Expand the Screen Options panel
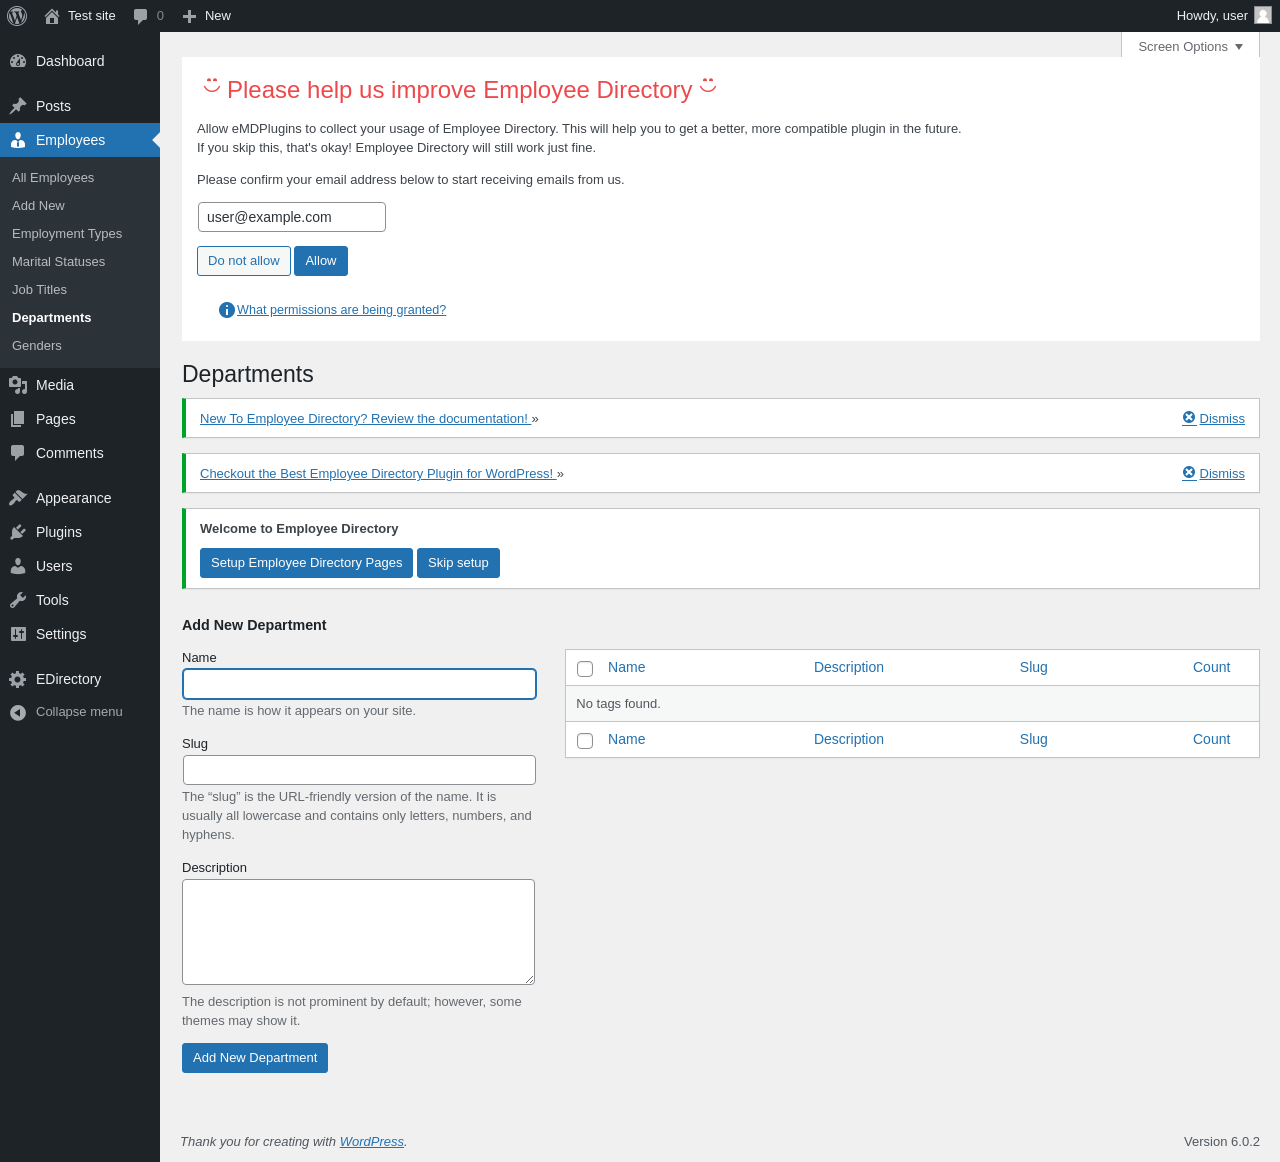Screen dimensions: 1280x1162 point(1190,46)
